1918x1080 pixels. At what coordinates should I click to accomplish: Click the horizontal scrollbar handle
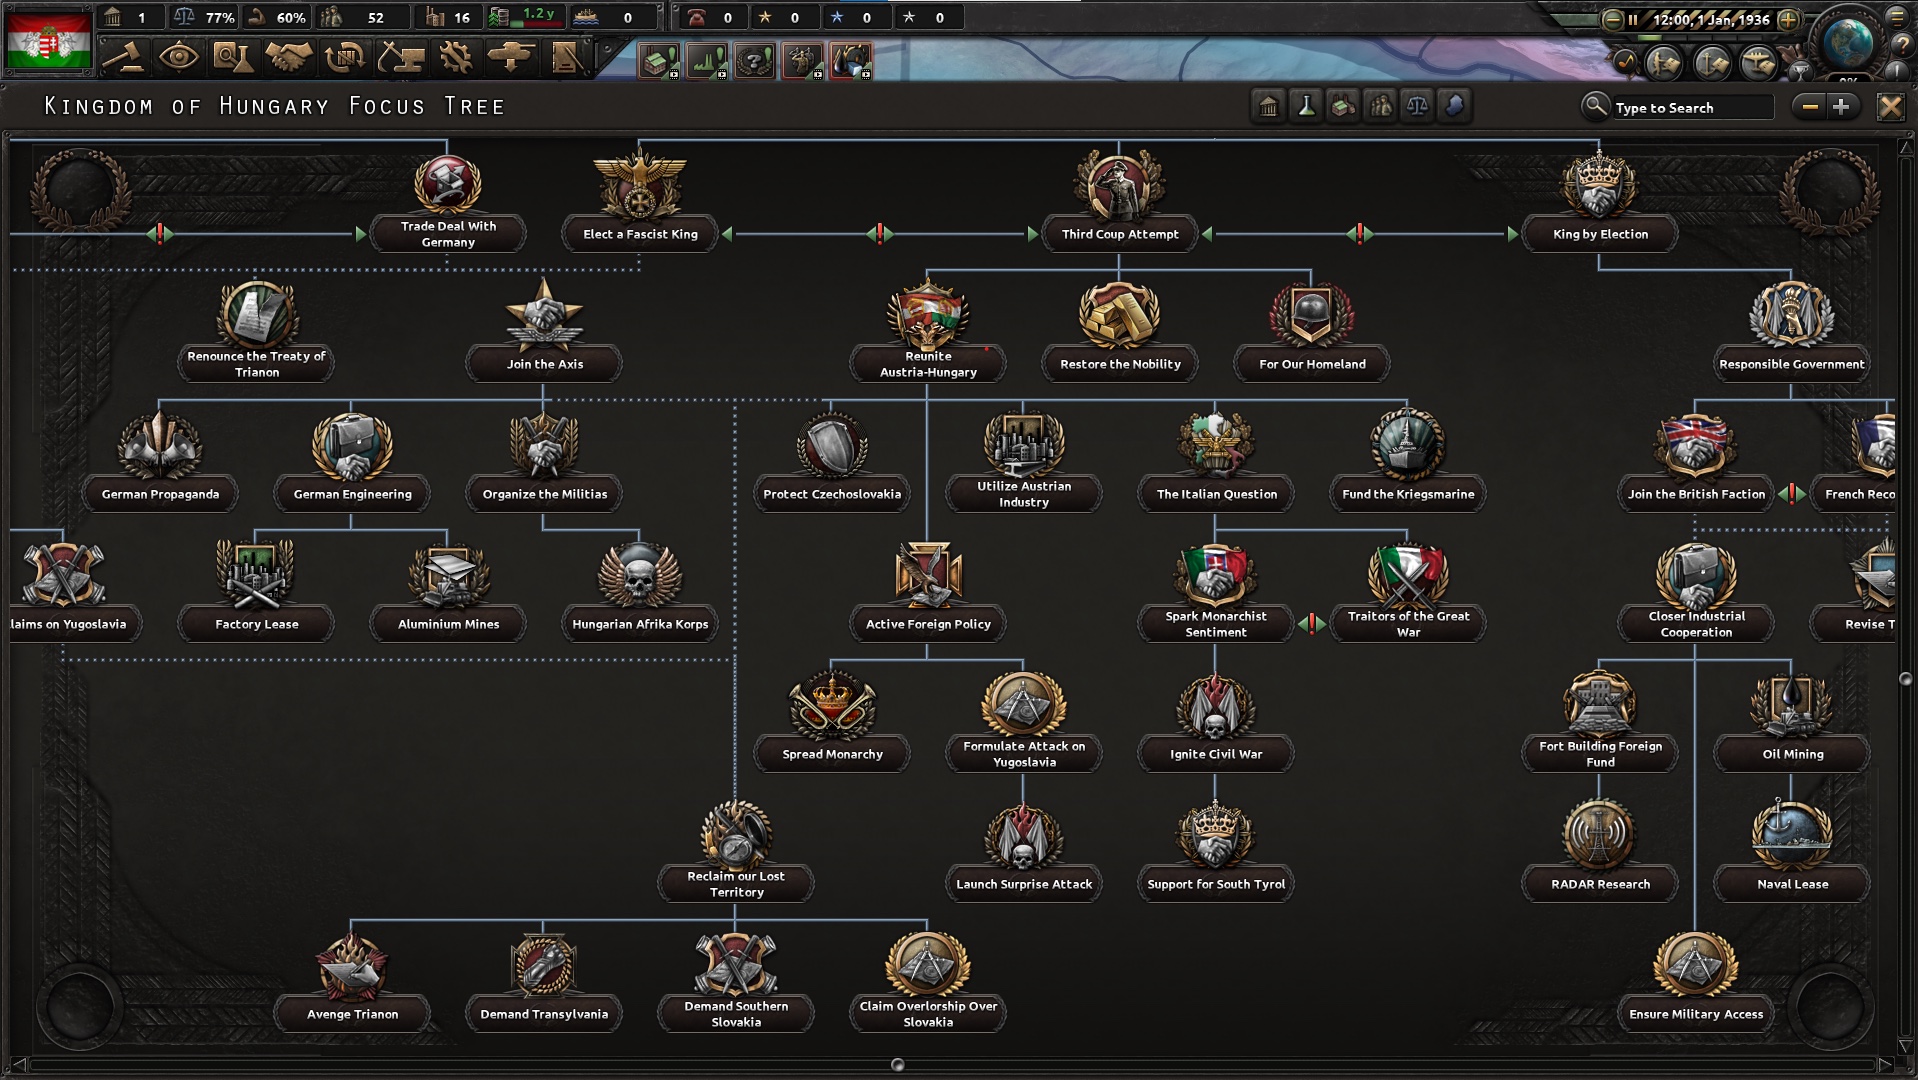coord(897,1064)
